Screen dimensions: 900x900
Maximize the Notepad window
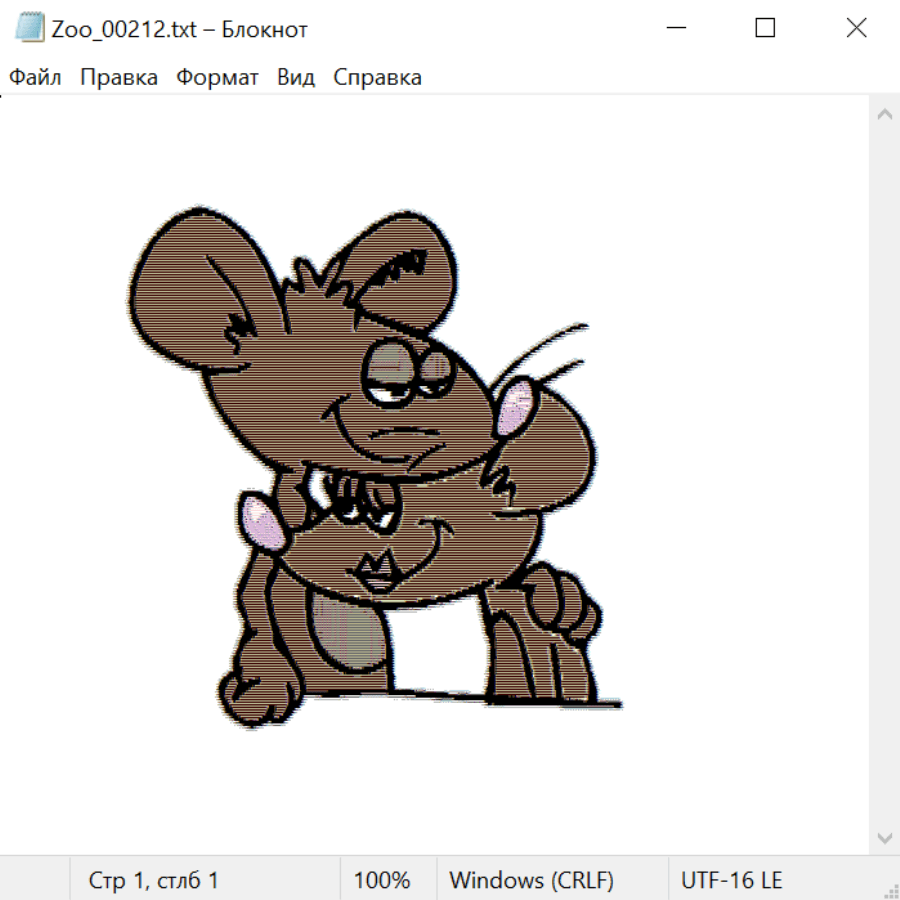point(765,29)
